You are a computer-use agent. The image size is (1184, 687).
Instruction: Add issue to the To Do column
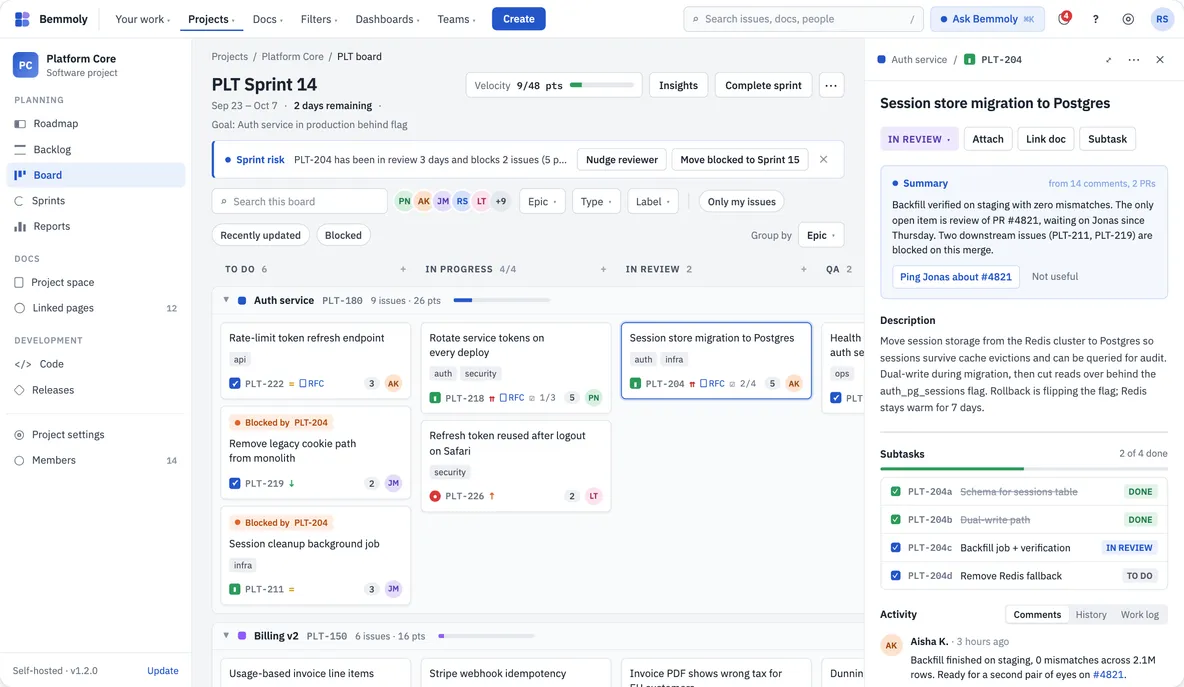402,269
